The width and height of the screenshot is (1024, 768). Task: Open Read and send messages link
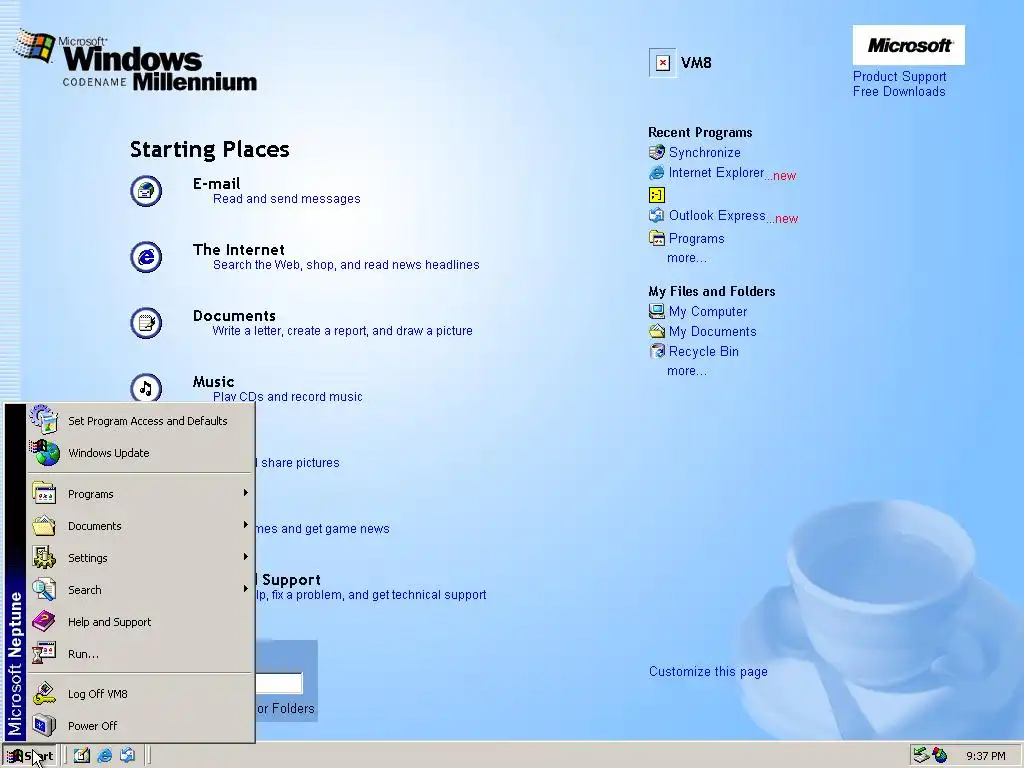tap(287, 199)
